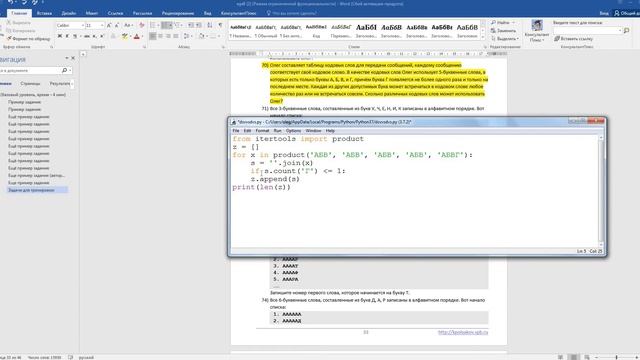Clear all formatting icon in Font group
Viewport: 640px width, 360px height.
click(142, 25)
